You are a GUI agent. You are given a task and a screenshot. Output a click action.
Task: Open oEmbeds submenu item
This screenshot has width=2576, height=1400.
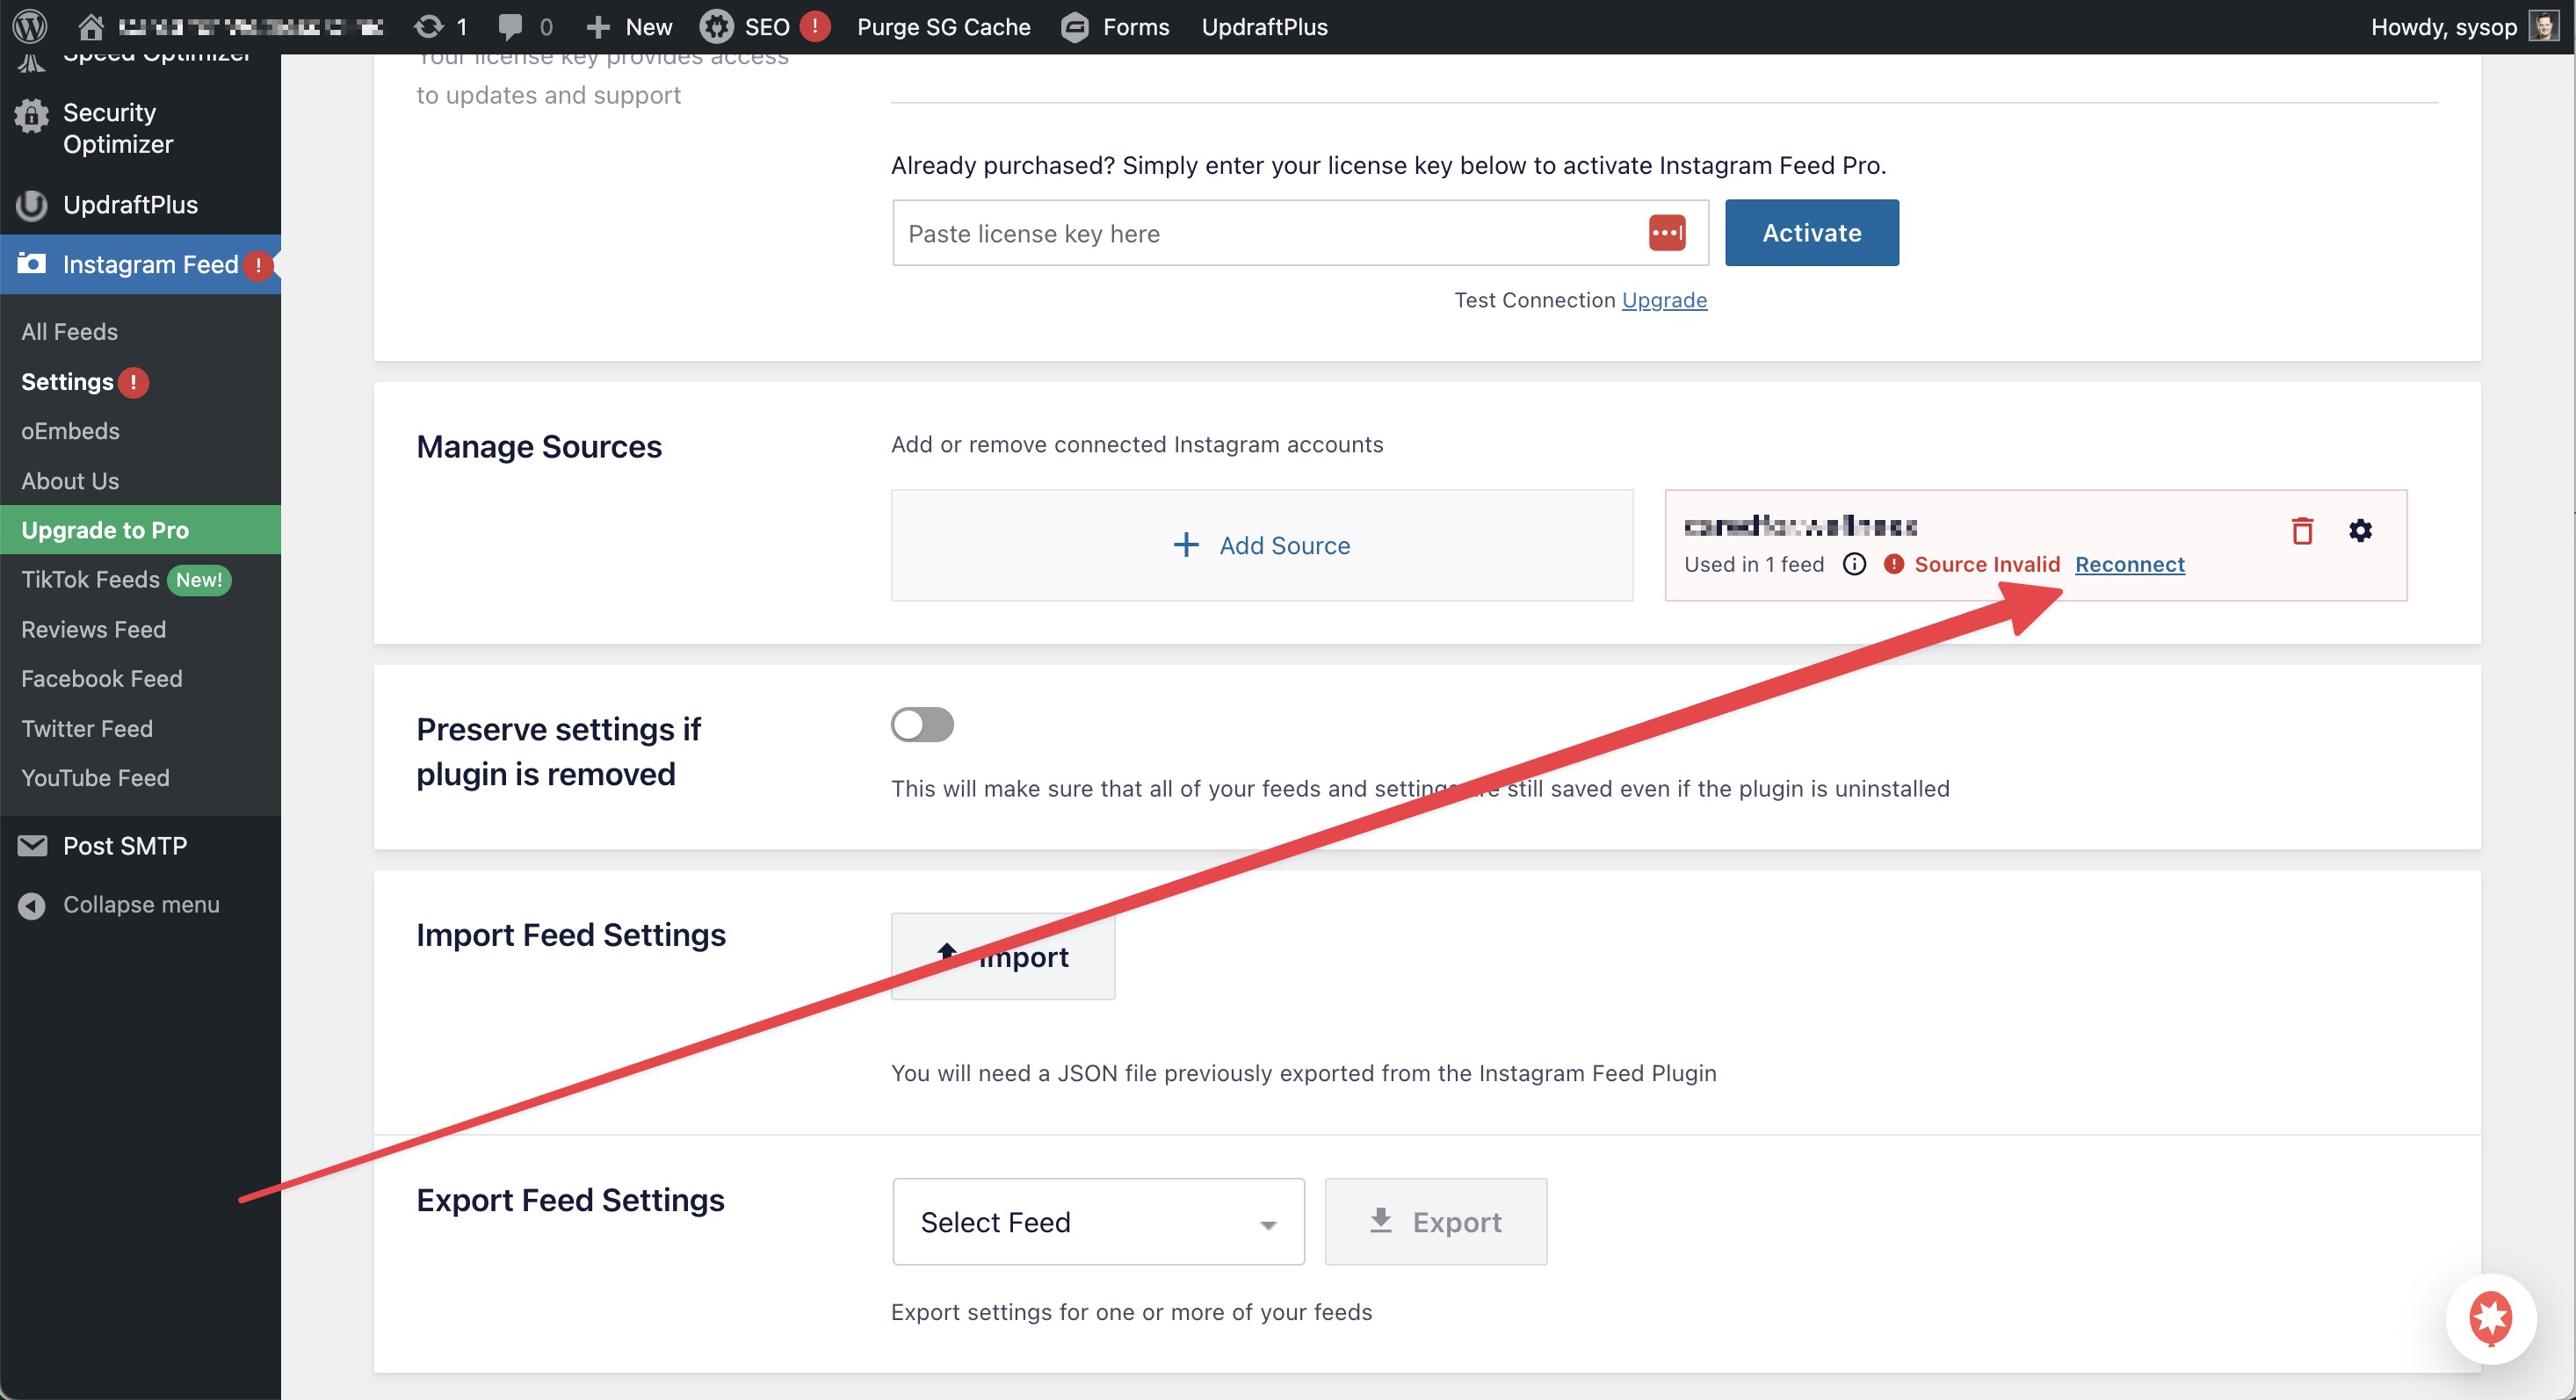[70, 431]
